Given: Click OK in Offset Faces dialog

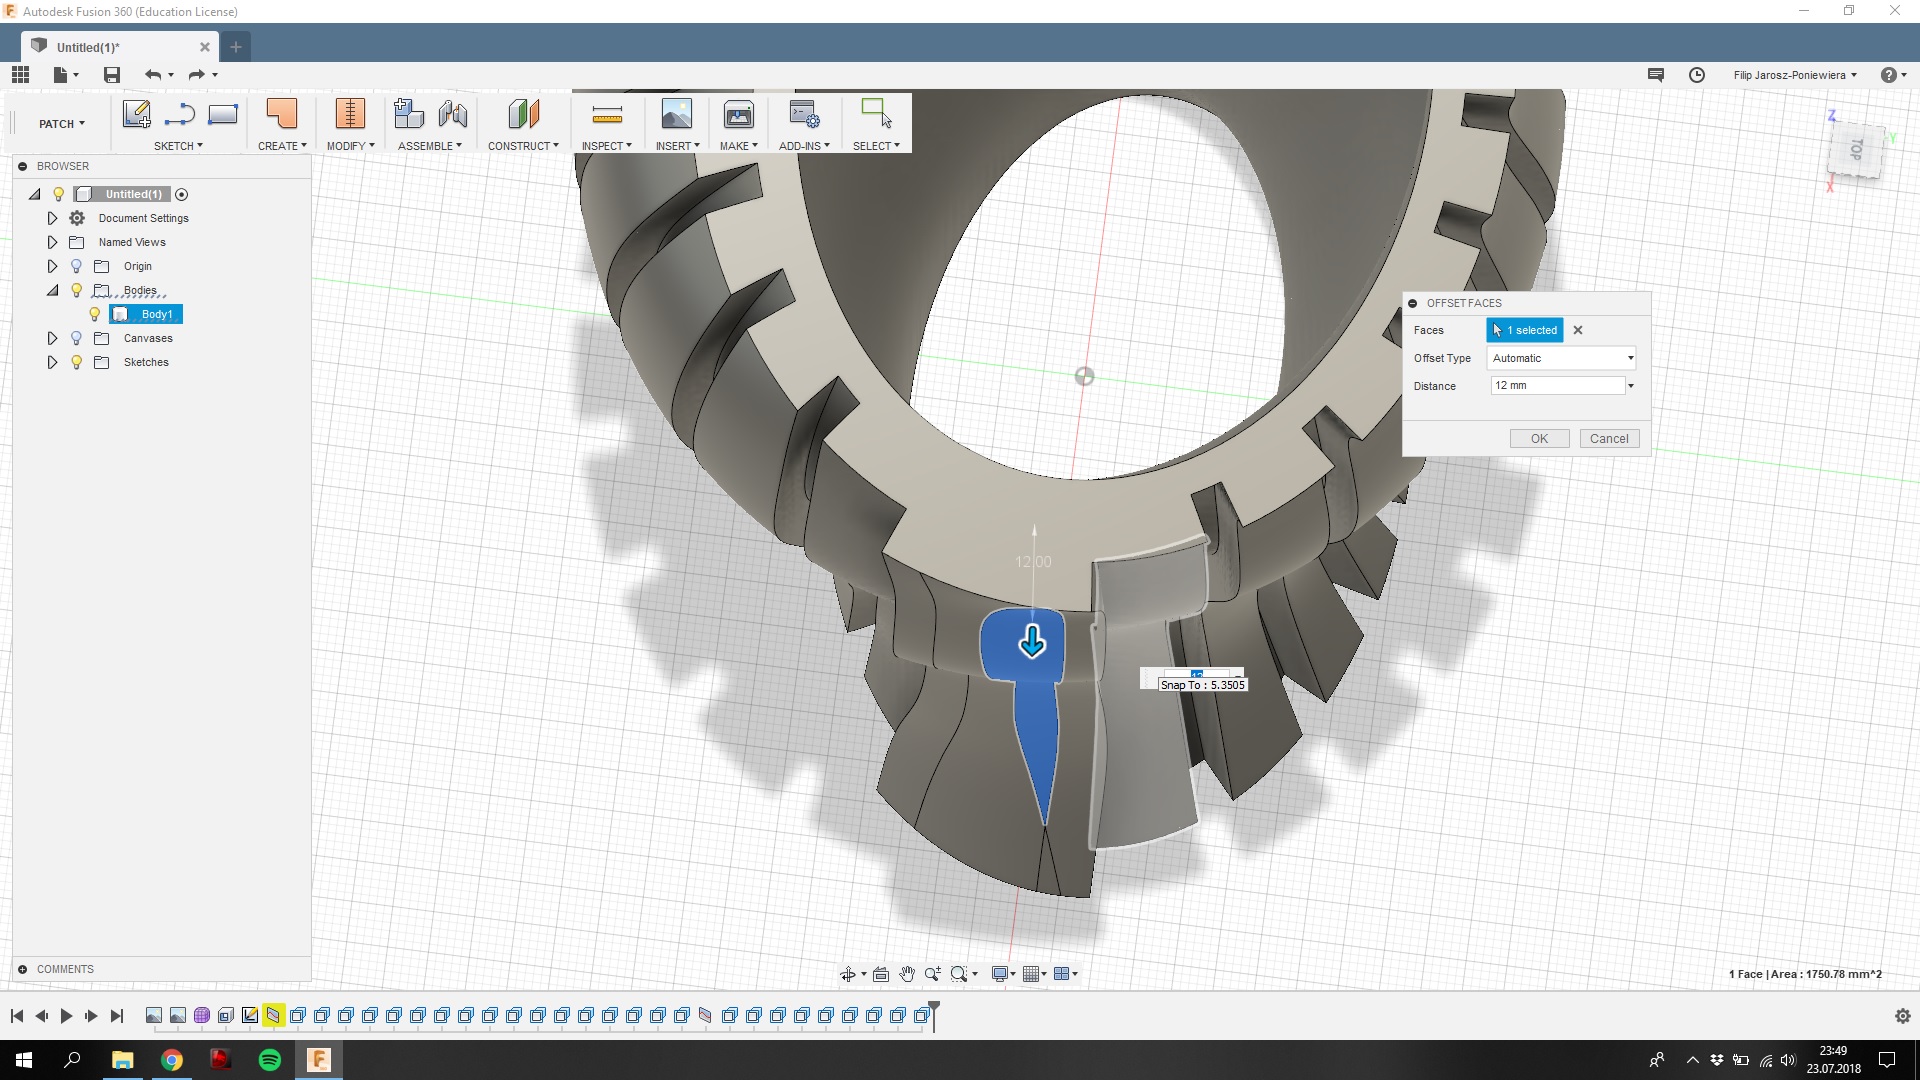Looking at the screenshot, I should point(1539,439).
